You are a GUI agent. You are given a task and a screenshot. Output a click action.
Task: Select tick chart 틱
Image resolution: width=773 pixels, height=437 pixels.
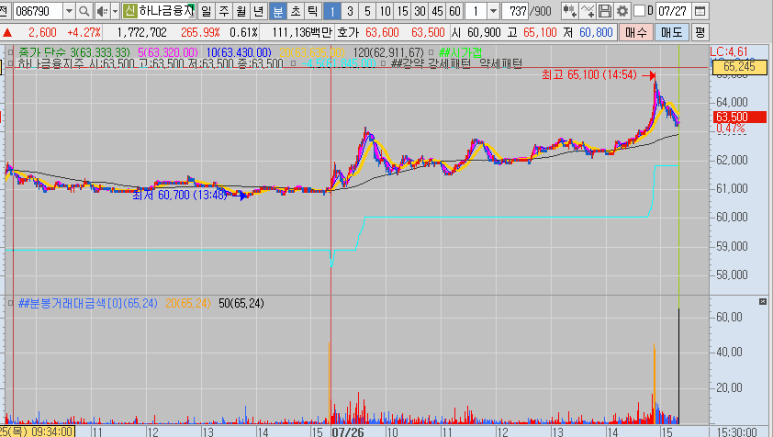tap(313, 11)
